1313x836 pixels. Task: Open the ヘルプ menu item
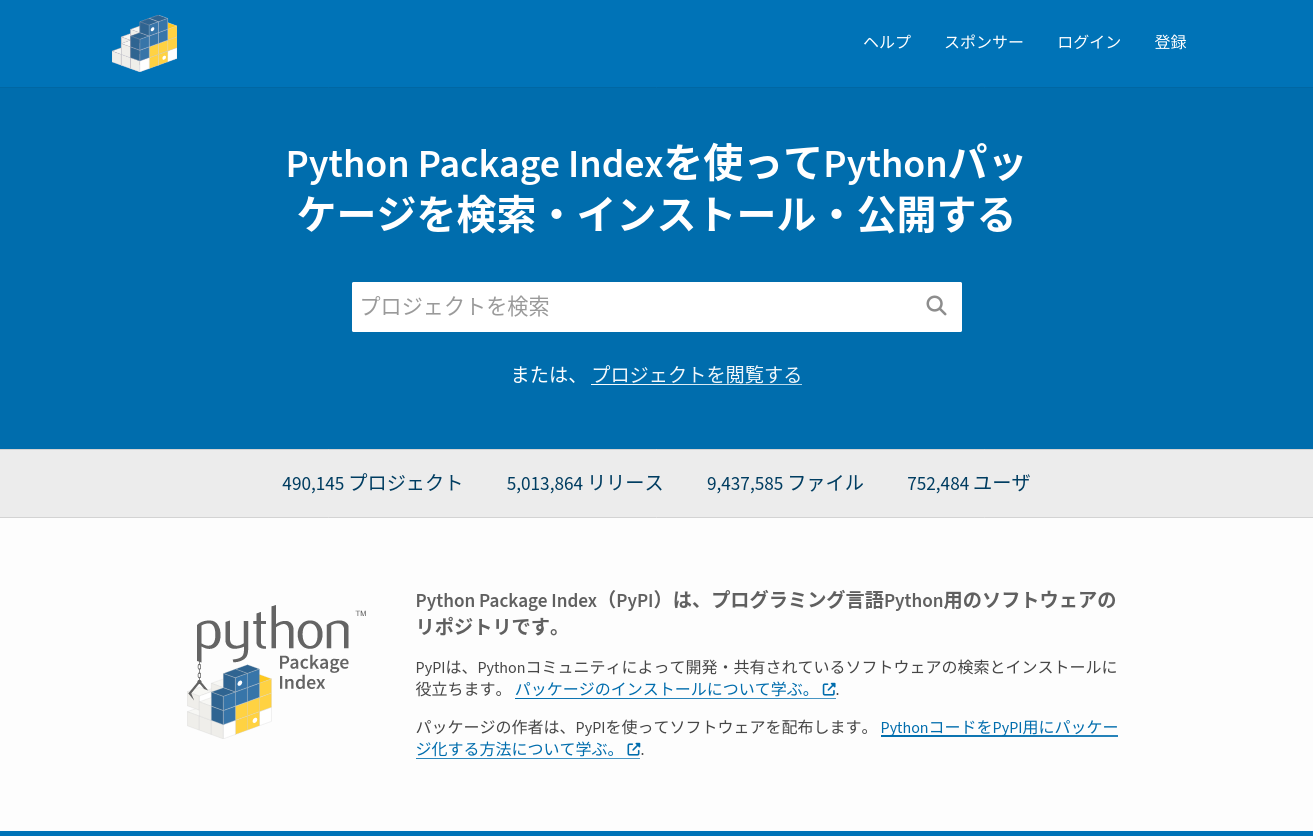pyautogui.click(x=887, y=42)
